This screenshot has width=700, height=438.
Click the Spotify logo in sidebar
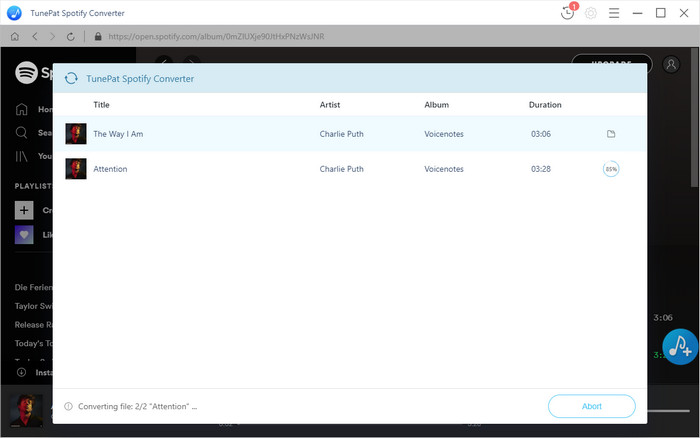[26, 72]
